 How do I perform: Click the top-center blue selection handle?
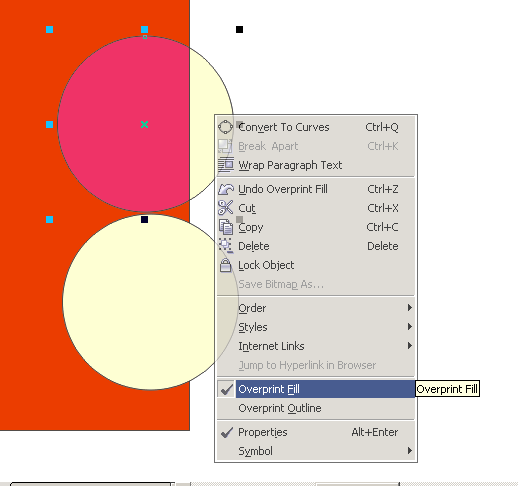(144, 30)
